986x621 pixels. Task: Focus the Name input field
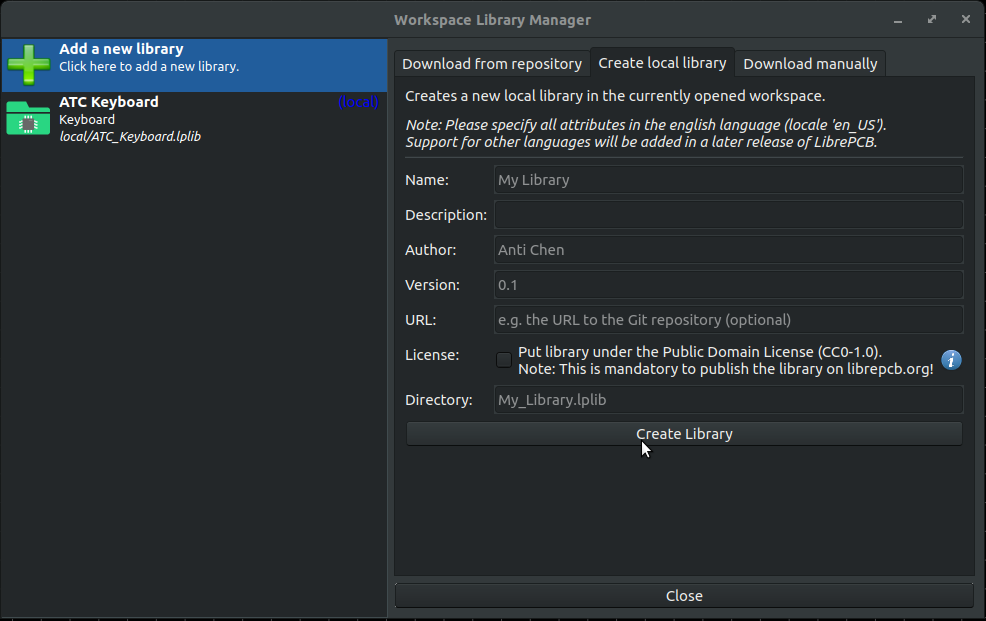(728, 180)
